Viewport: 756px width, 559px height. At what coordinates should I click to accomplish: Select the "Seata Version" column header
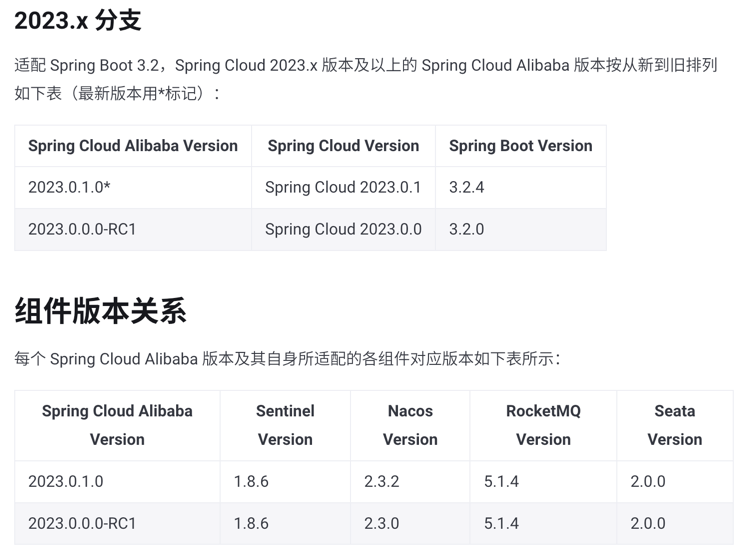click(x=675, y=425)
